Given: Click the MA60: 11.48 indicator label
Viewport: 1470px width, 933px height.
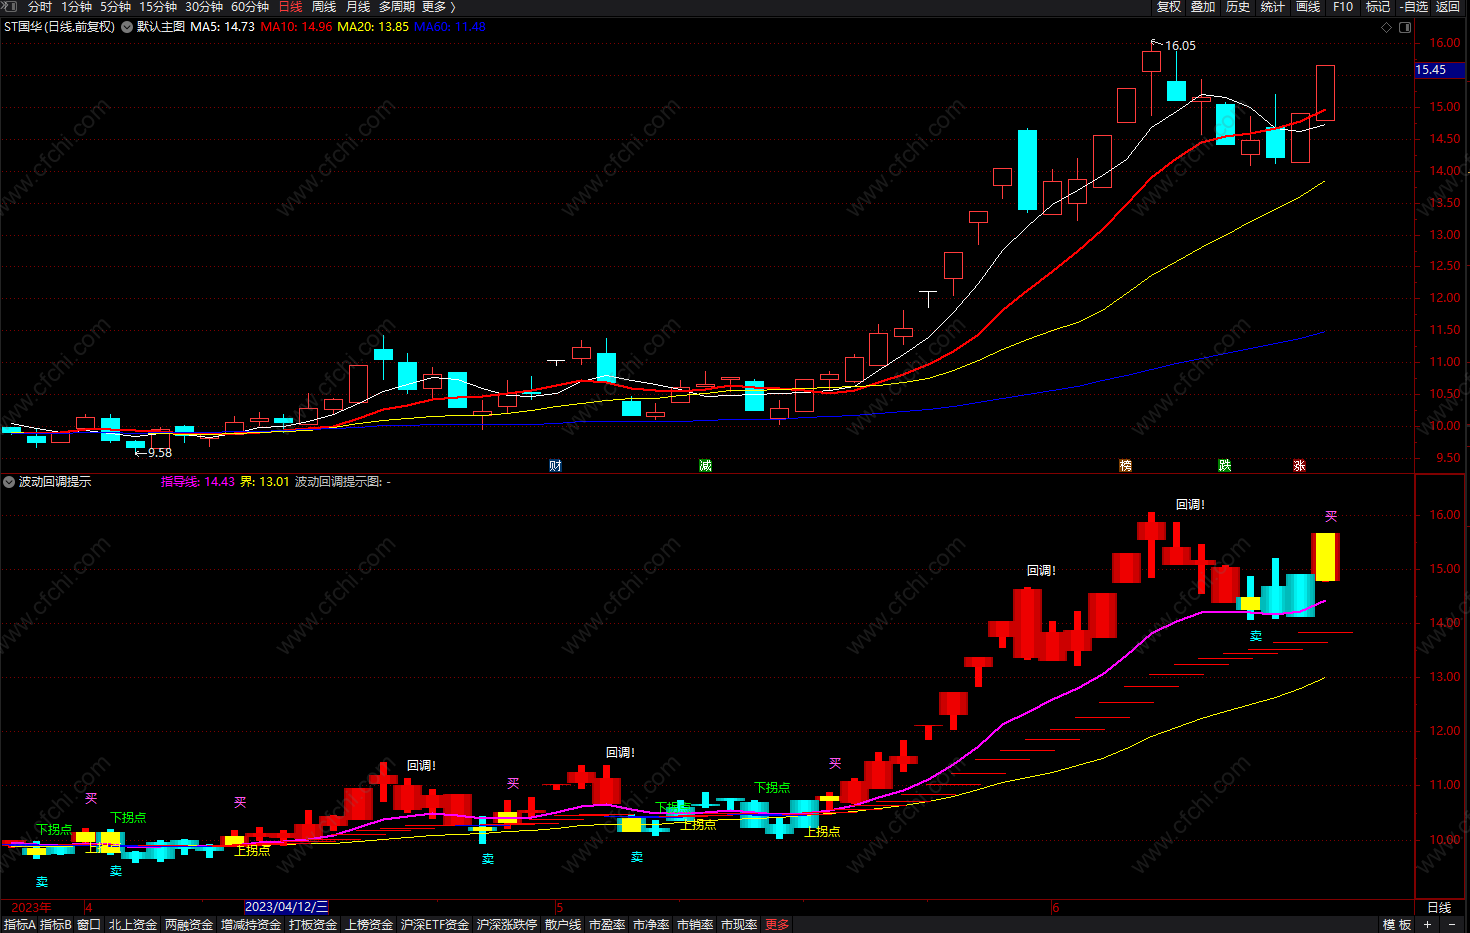Looking at the screenshot, I should click(450, 27).
